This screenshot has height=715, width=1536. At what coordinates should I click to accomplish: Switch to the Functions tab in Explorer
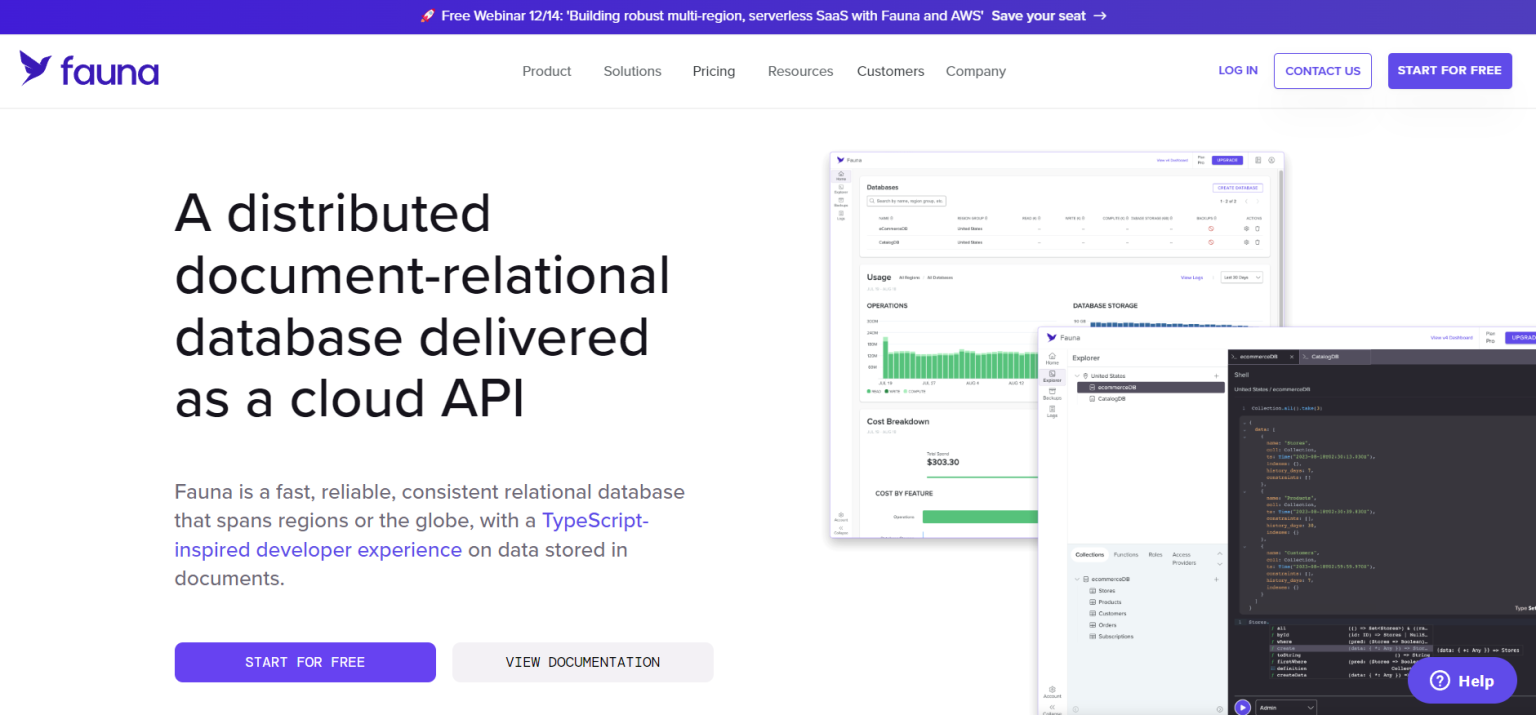(1125, 554)
